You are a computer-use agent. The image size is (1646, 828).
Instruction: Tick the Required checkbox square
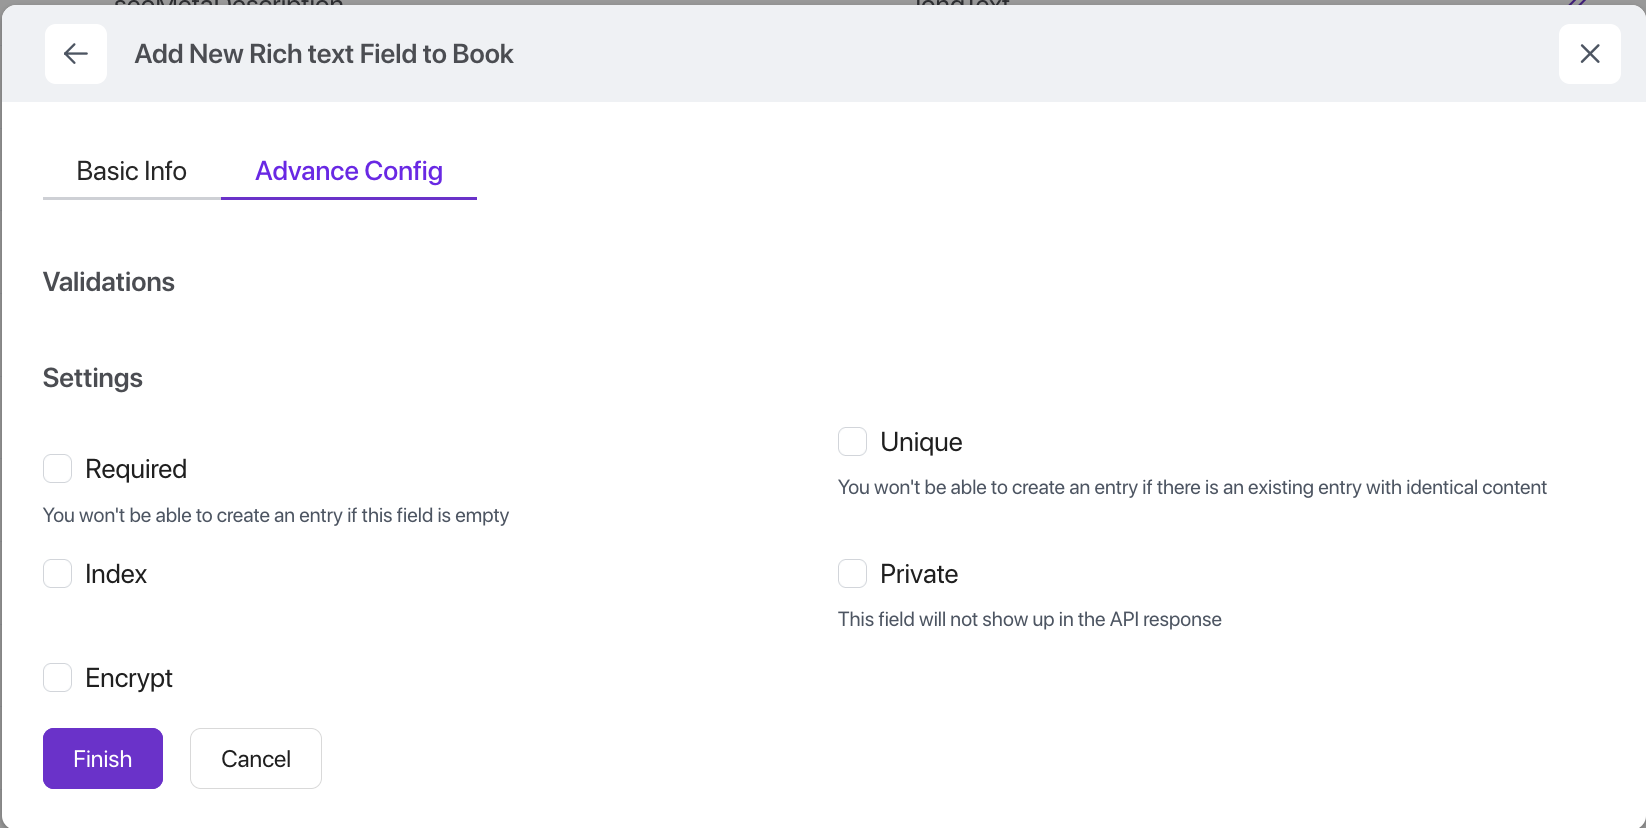(x=58, y=469)
